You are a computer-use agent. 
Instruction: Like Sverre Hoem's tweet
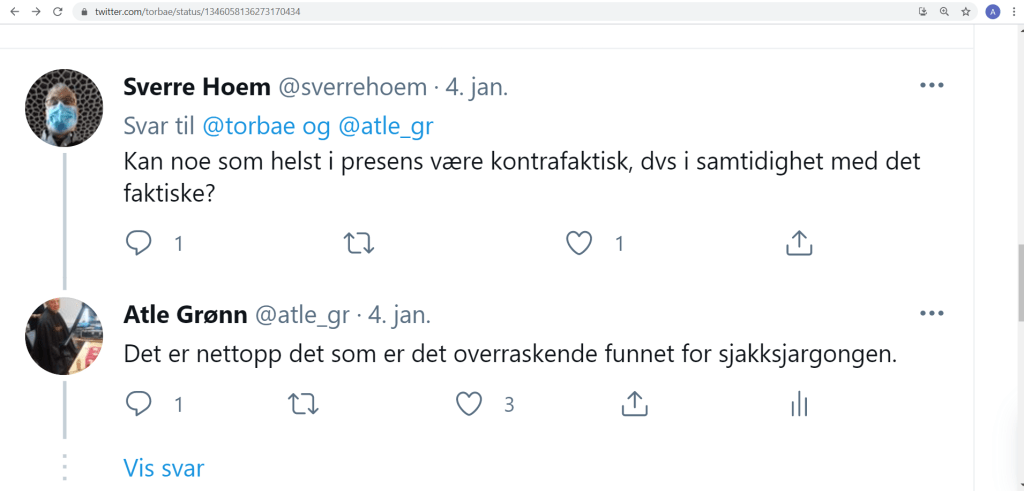coord(579,243)
